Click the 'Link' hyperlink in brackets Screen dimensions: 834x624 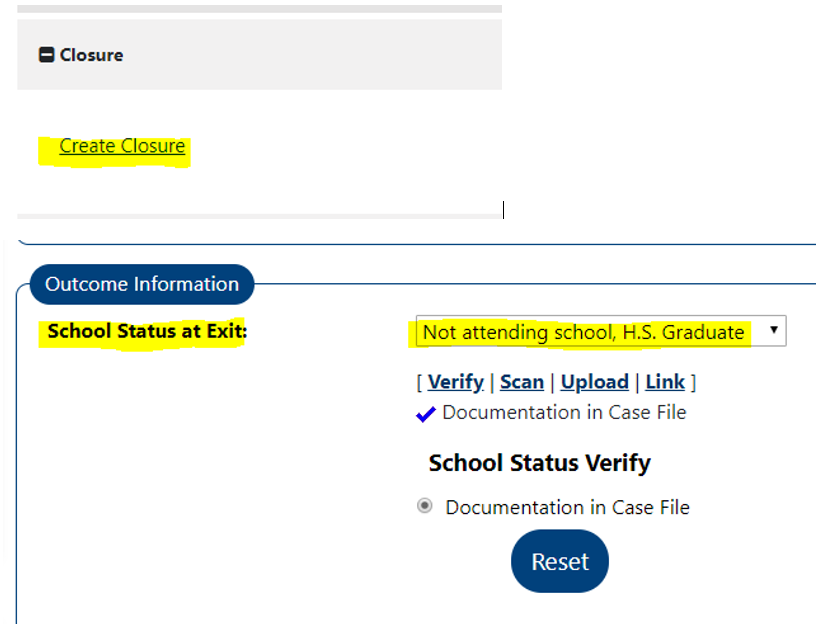(665, 382)
